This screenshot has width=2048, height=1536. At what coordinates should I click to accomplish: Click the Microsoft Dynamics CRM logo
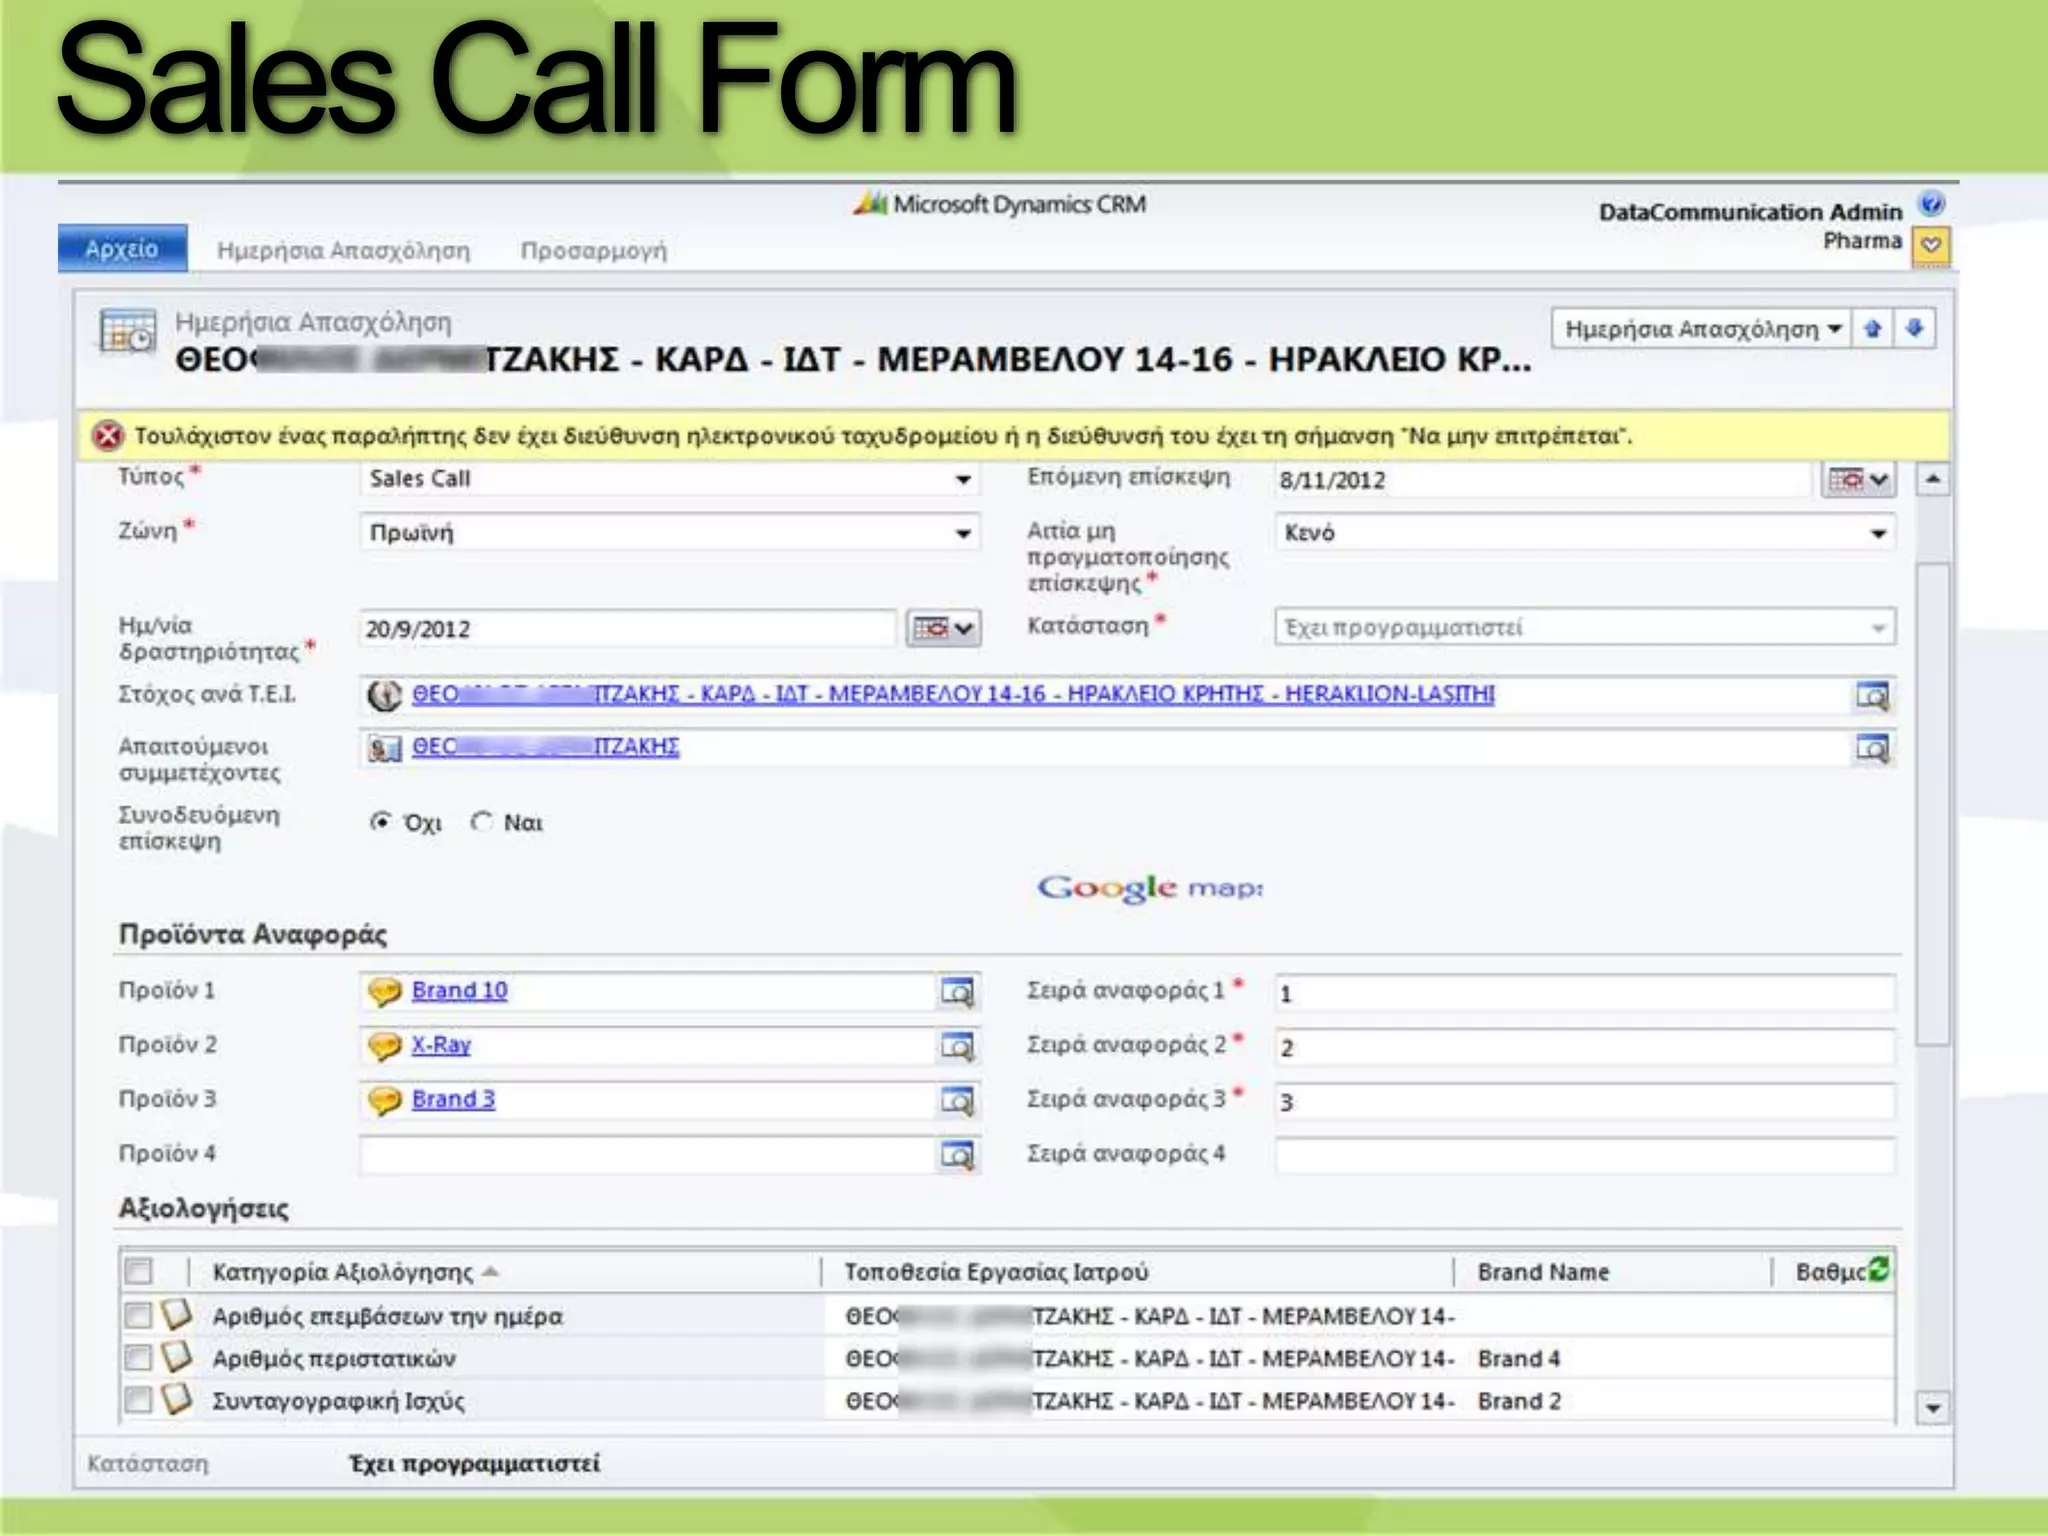click(x=1000, y=204)
